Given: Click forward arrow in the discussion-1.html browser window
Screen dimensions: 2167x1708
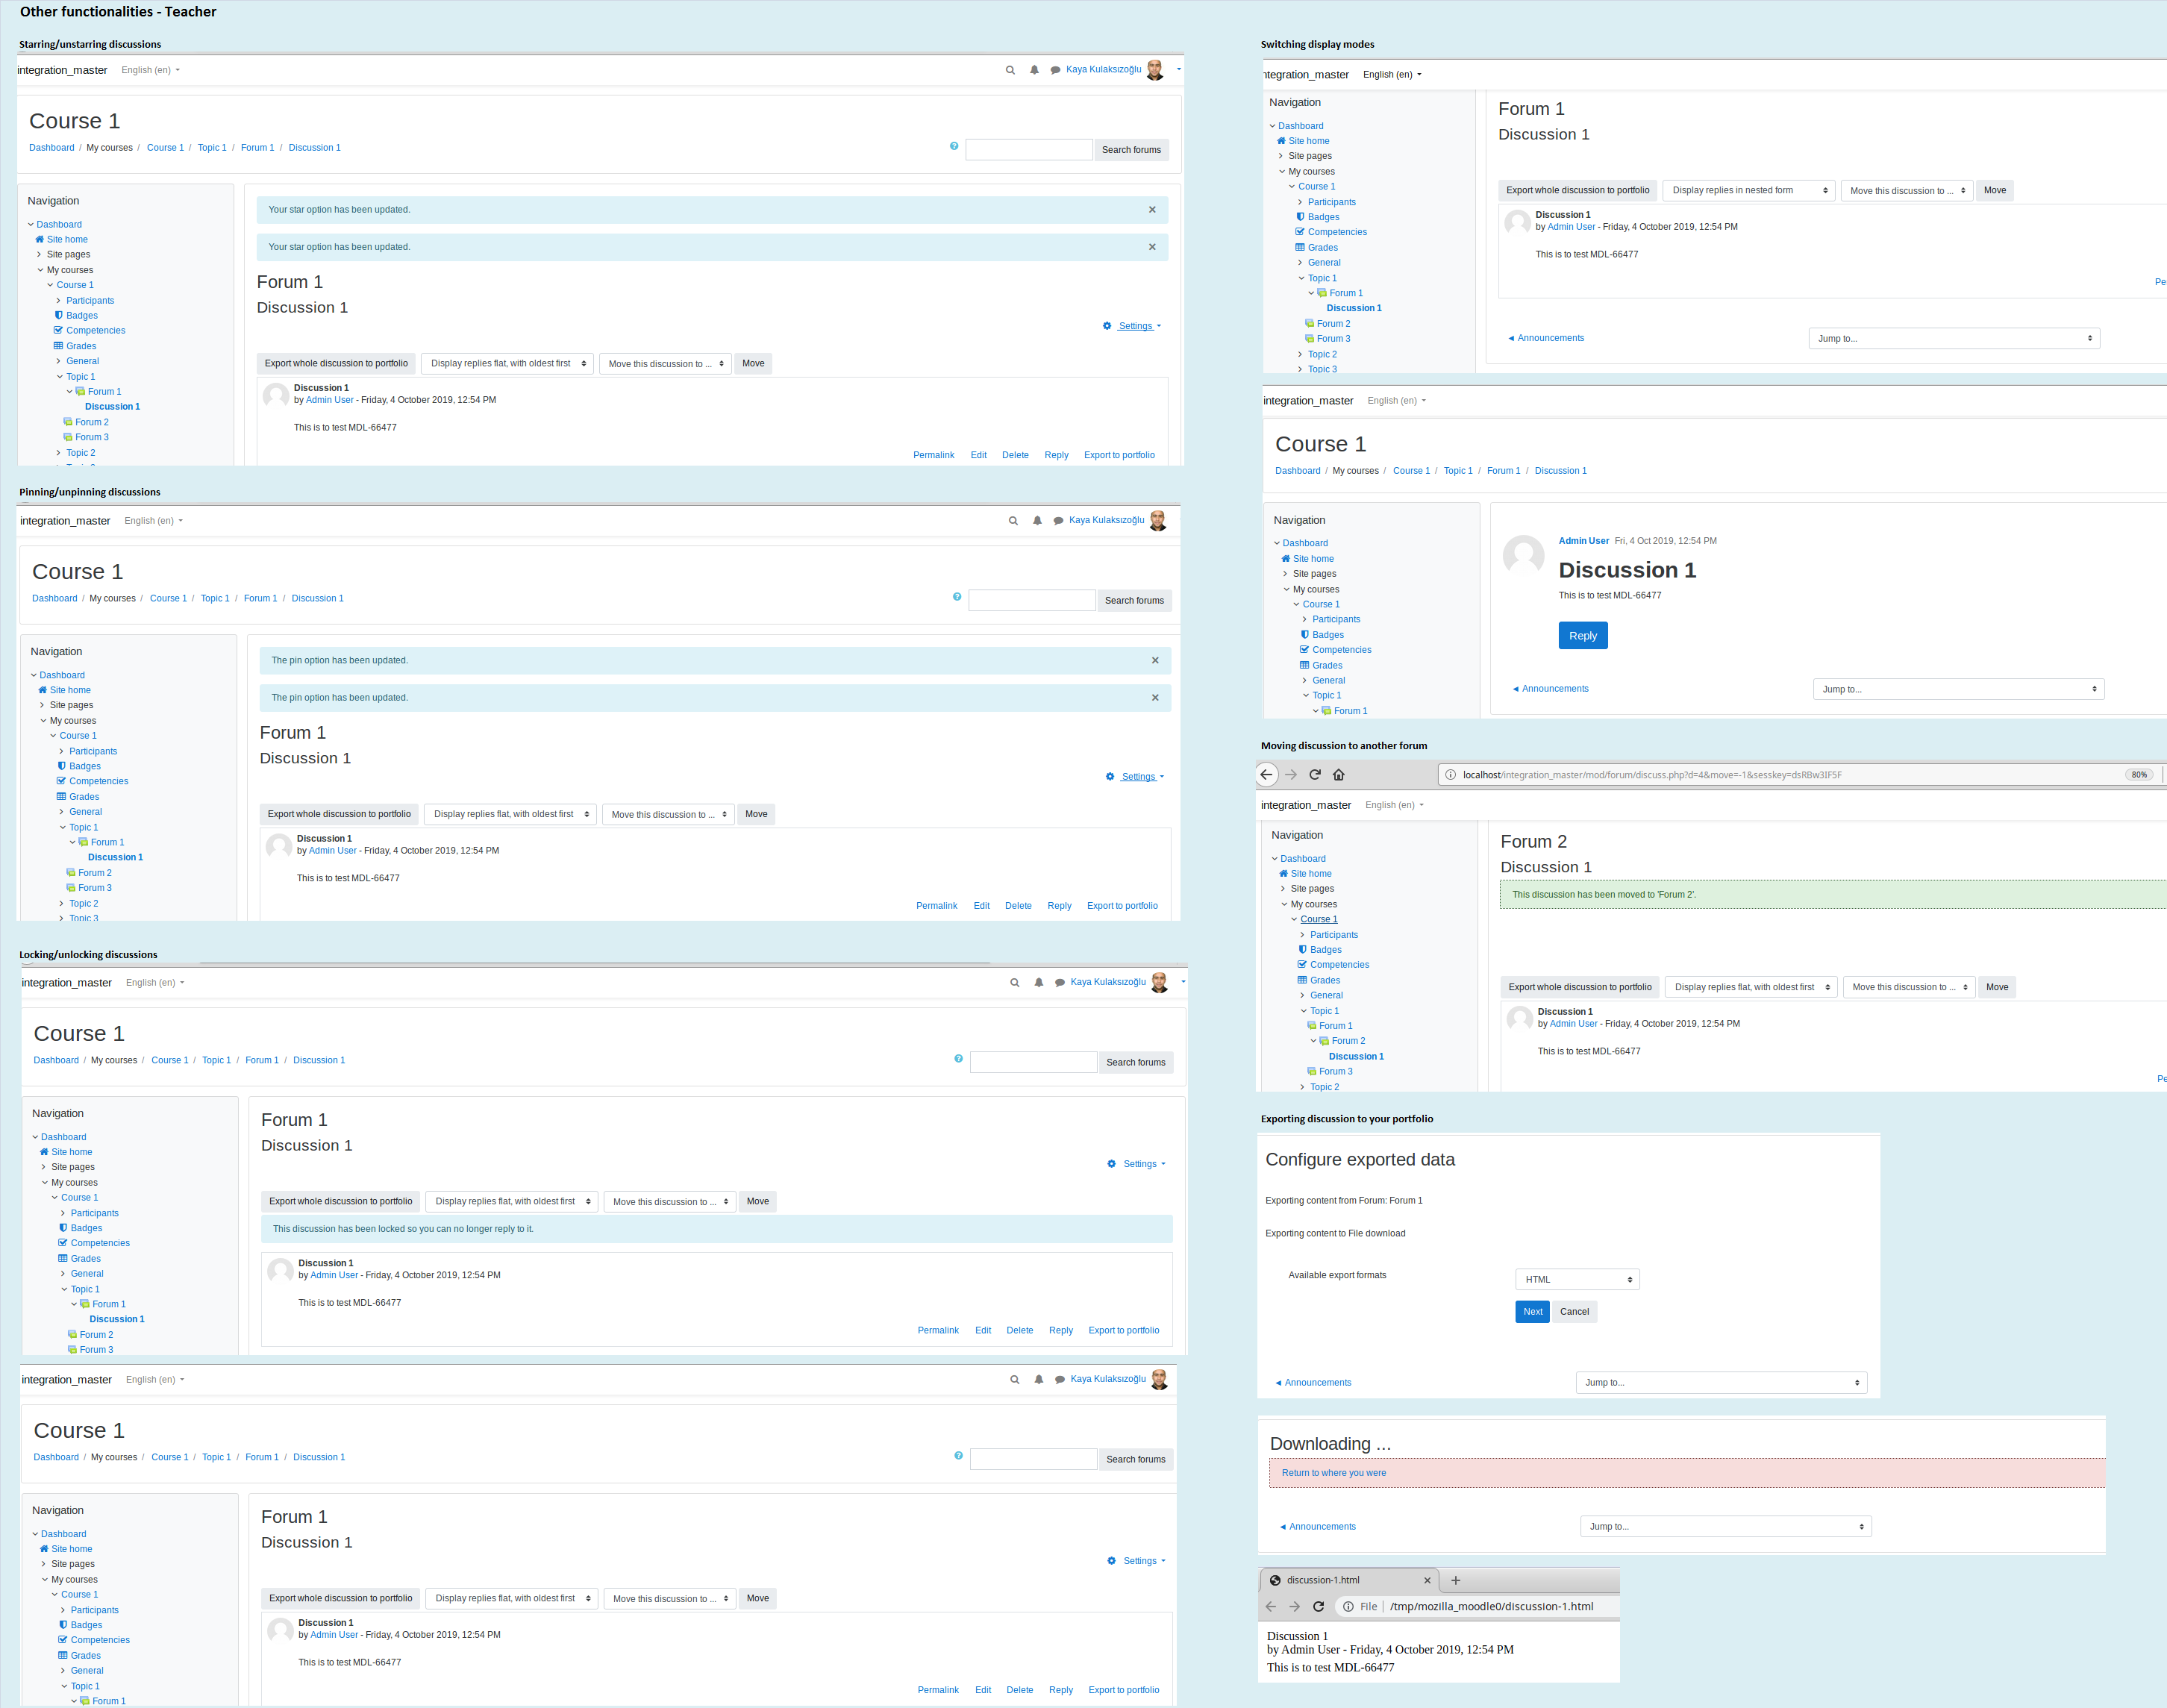Looking at the screenshot, I should [1295, 1606].
